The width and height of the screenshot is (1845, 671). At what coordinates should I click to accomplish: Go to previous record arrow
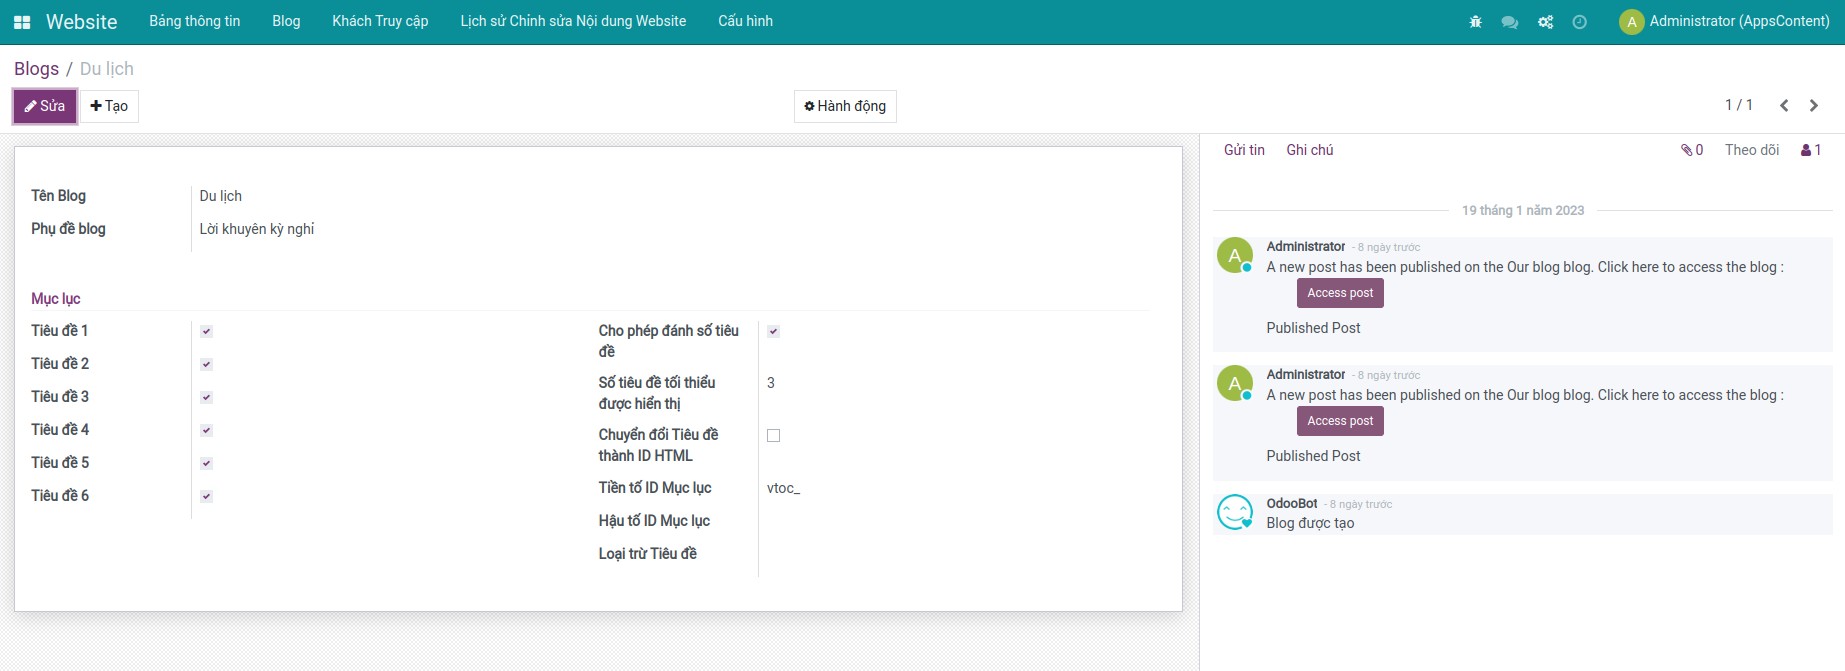click(x=1784, y=105)
